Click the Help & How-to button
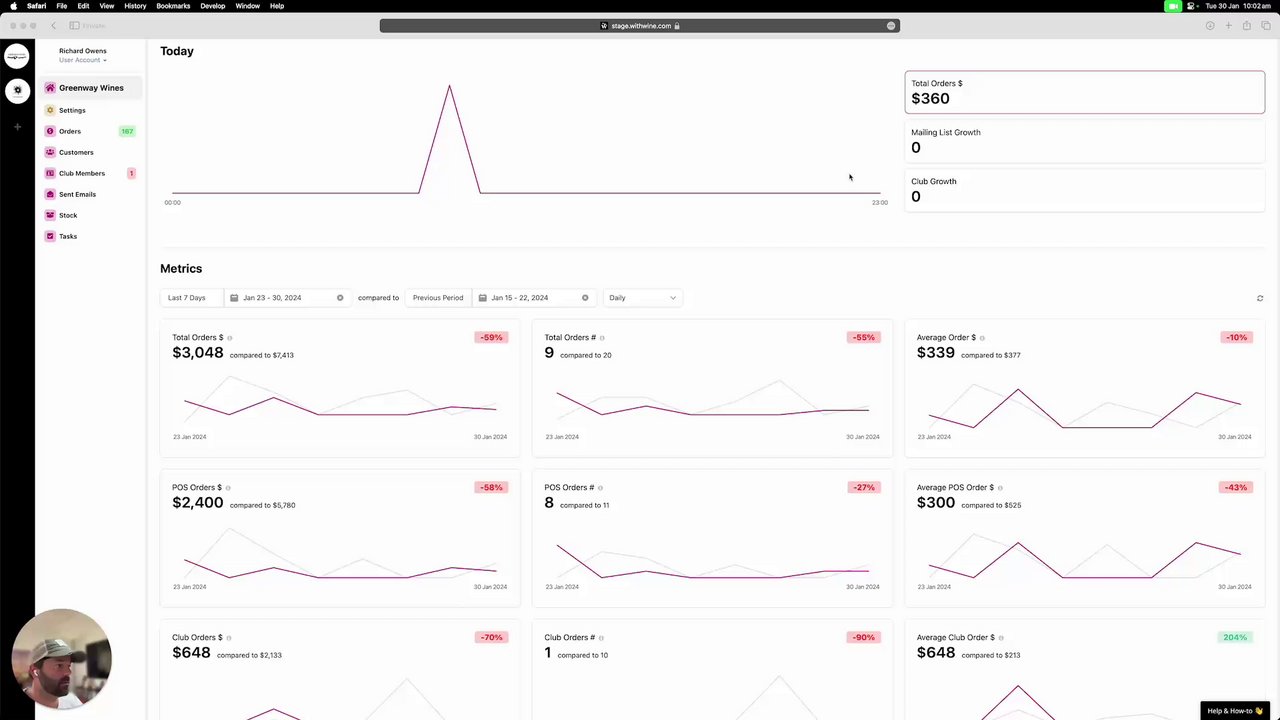Viewport: 1280px width, 720px height. 1235,711
